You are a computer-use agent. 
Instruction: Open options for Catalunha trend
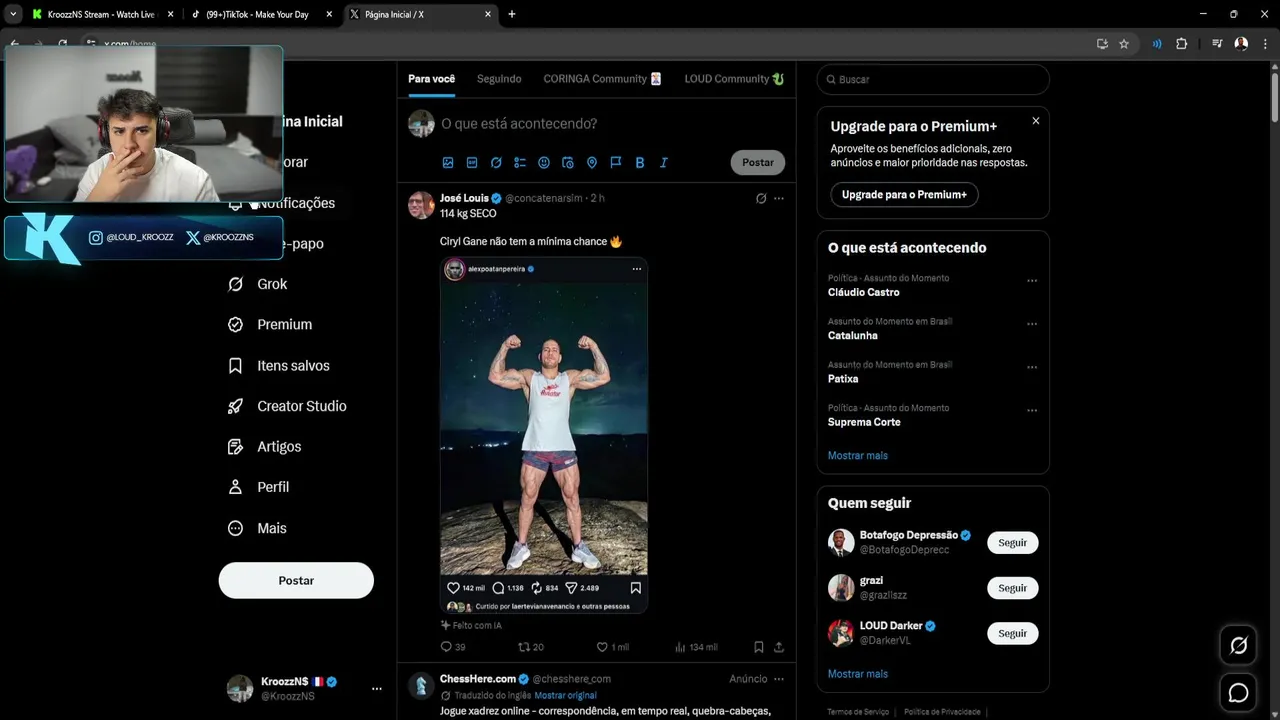pos(1032,324)
